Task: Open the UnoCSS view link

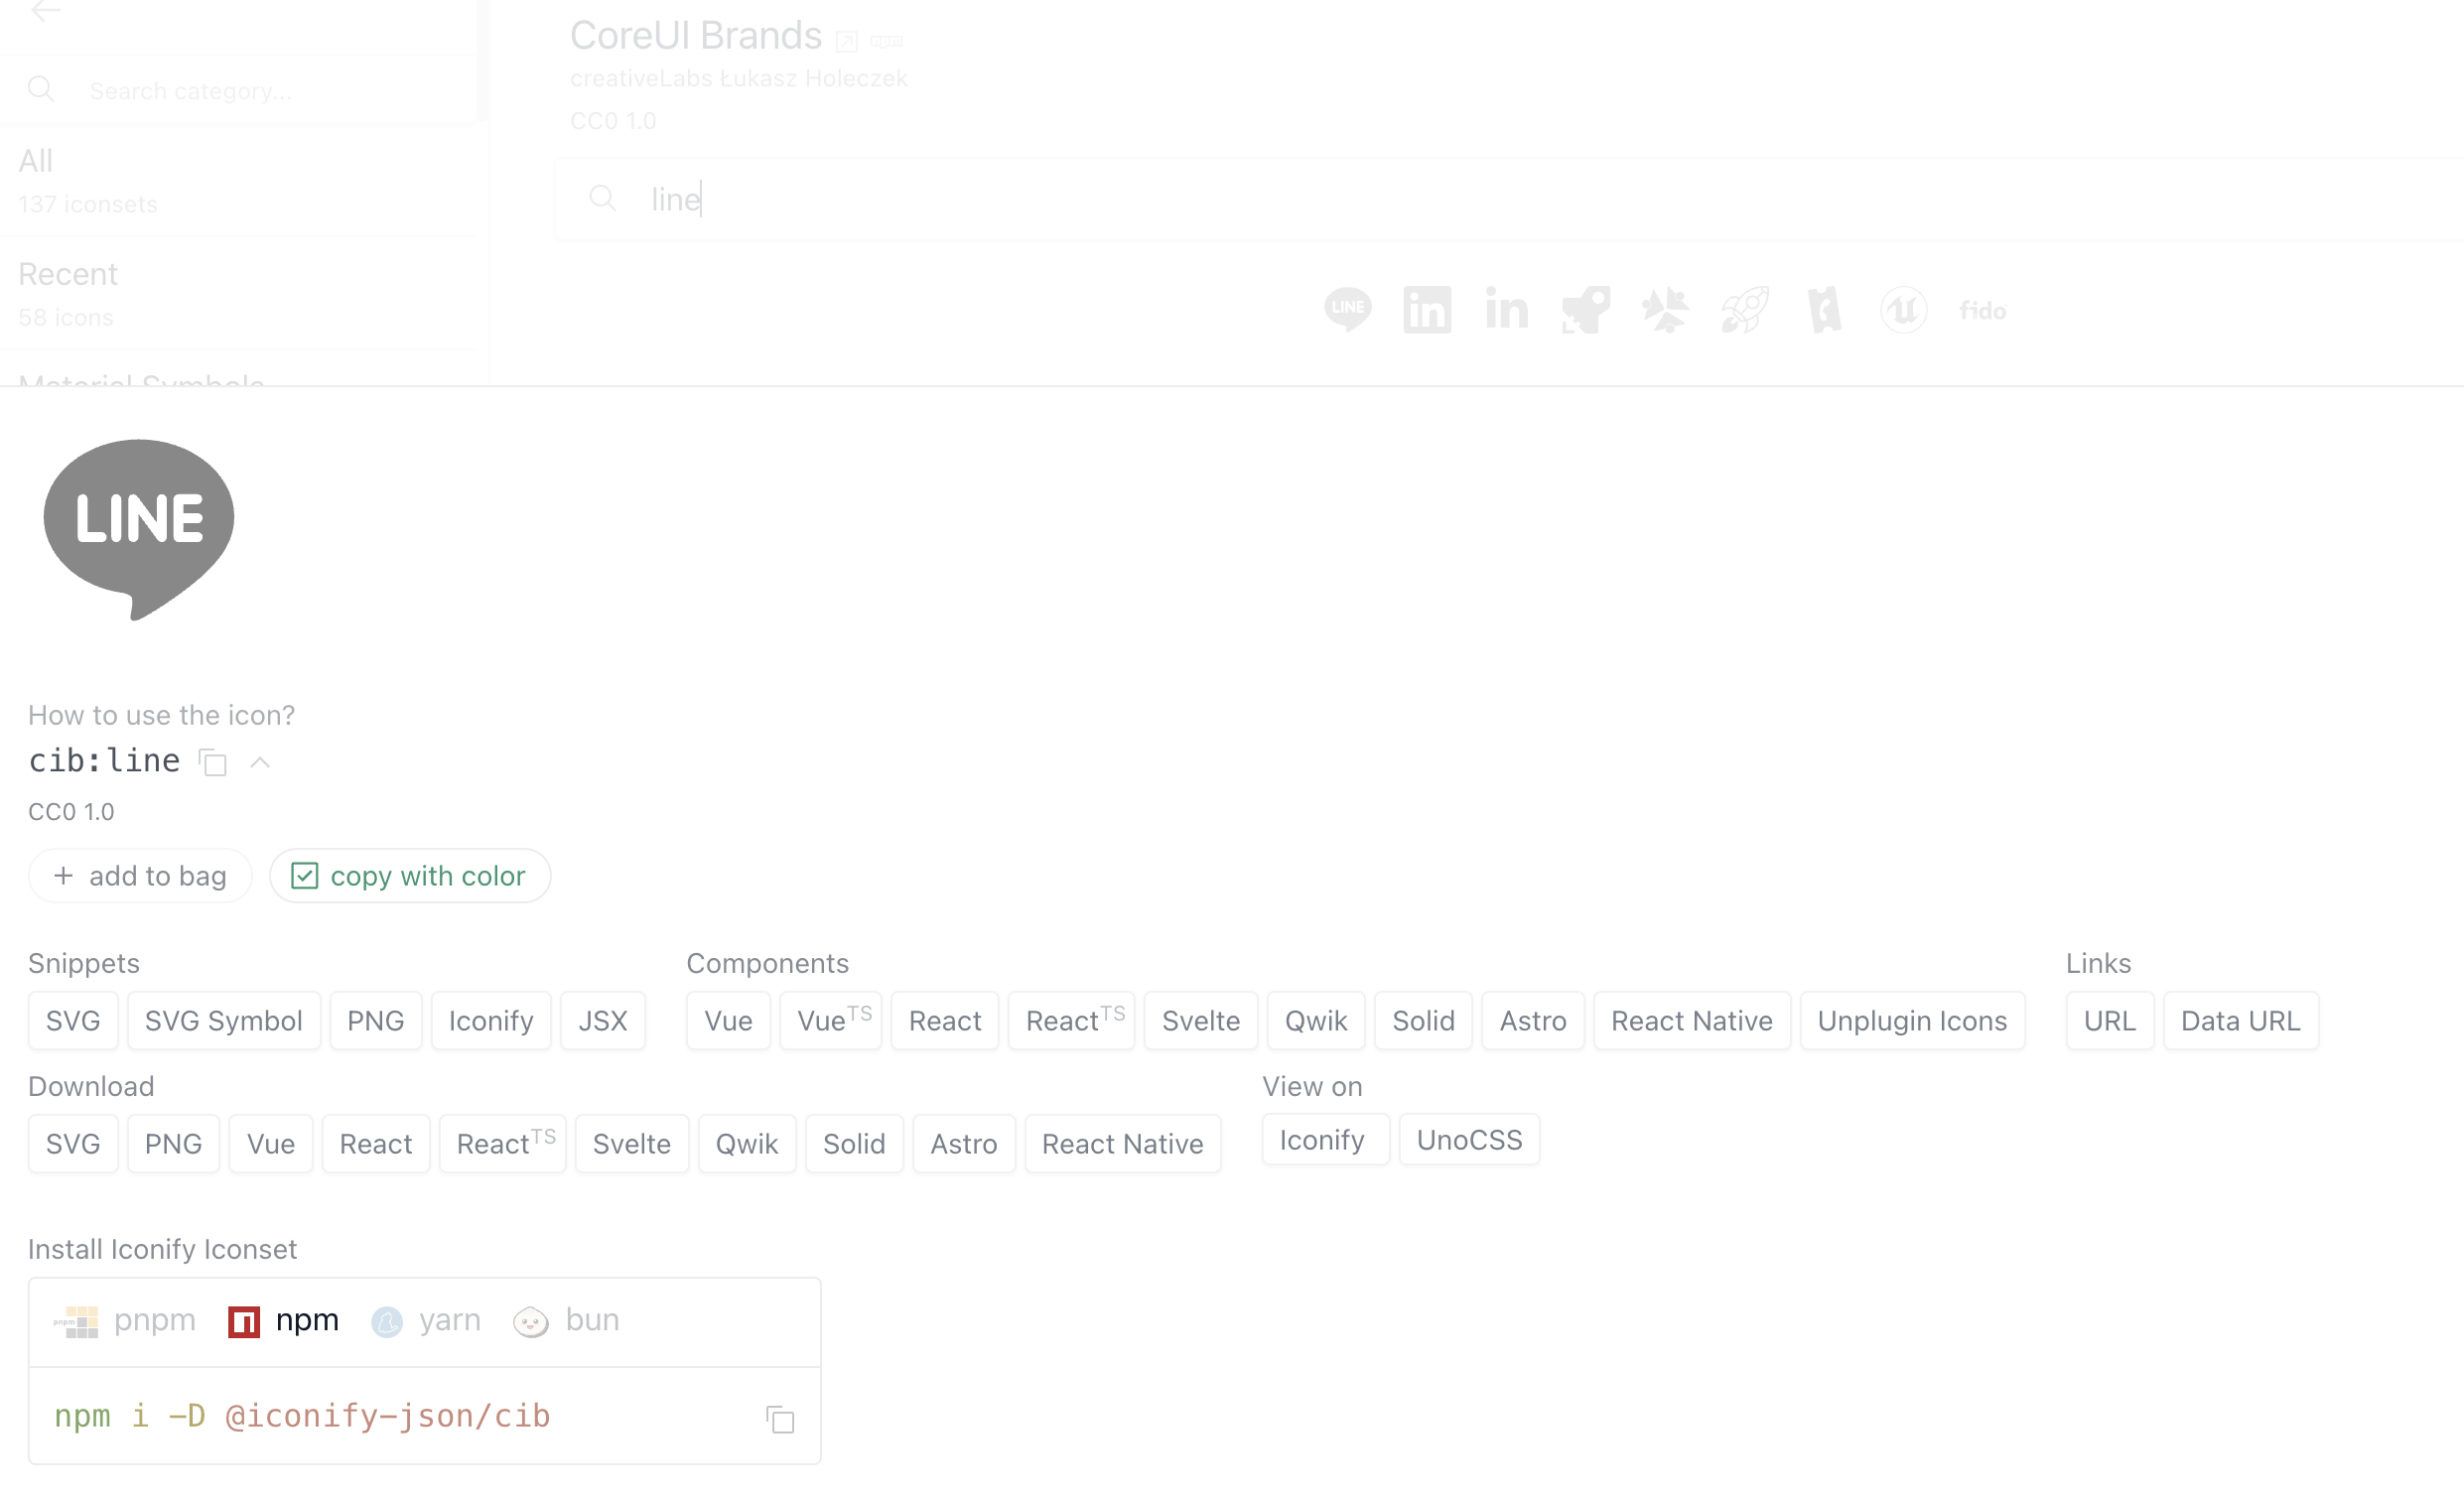Action: click(x=1468, y=1140)
